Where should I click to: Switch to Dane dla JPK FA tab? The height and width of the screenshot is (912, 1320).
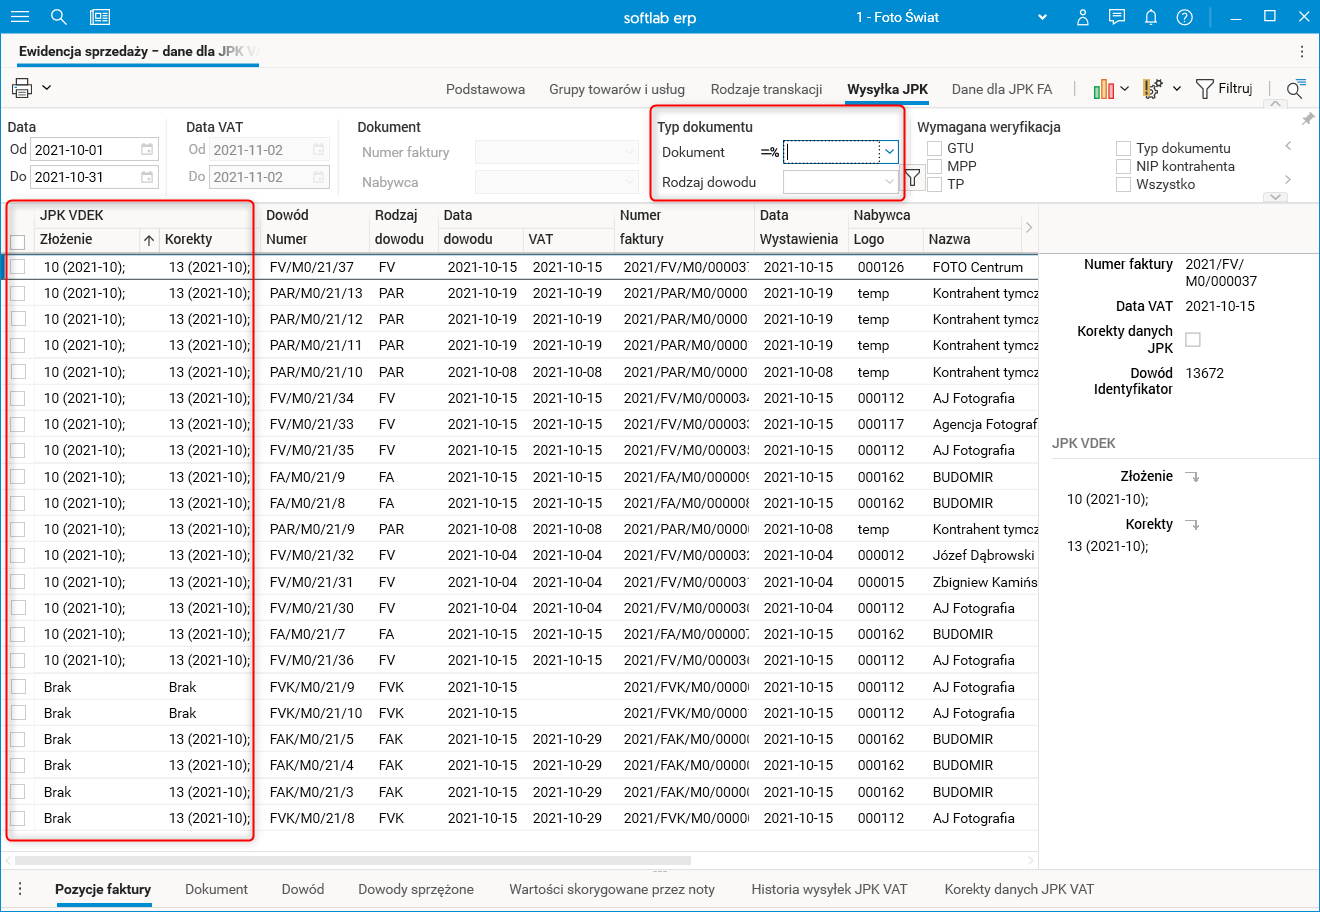coord(1001,89)
